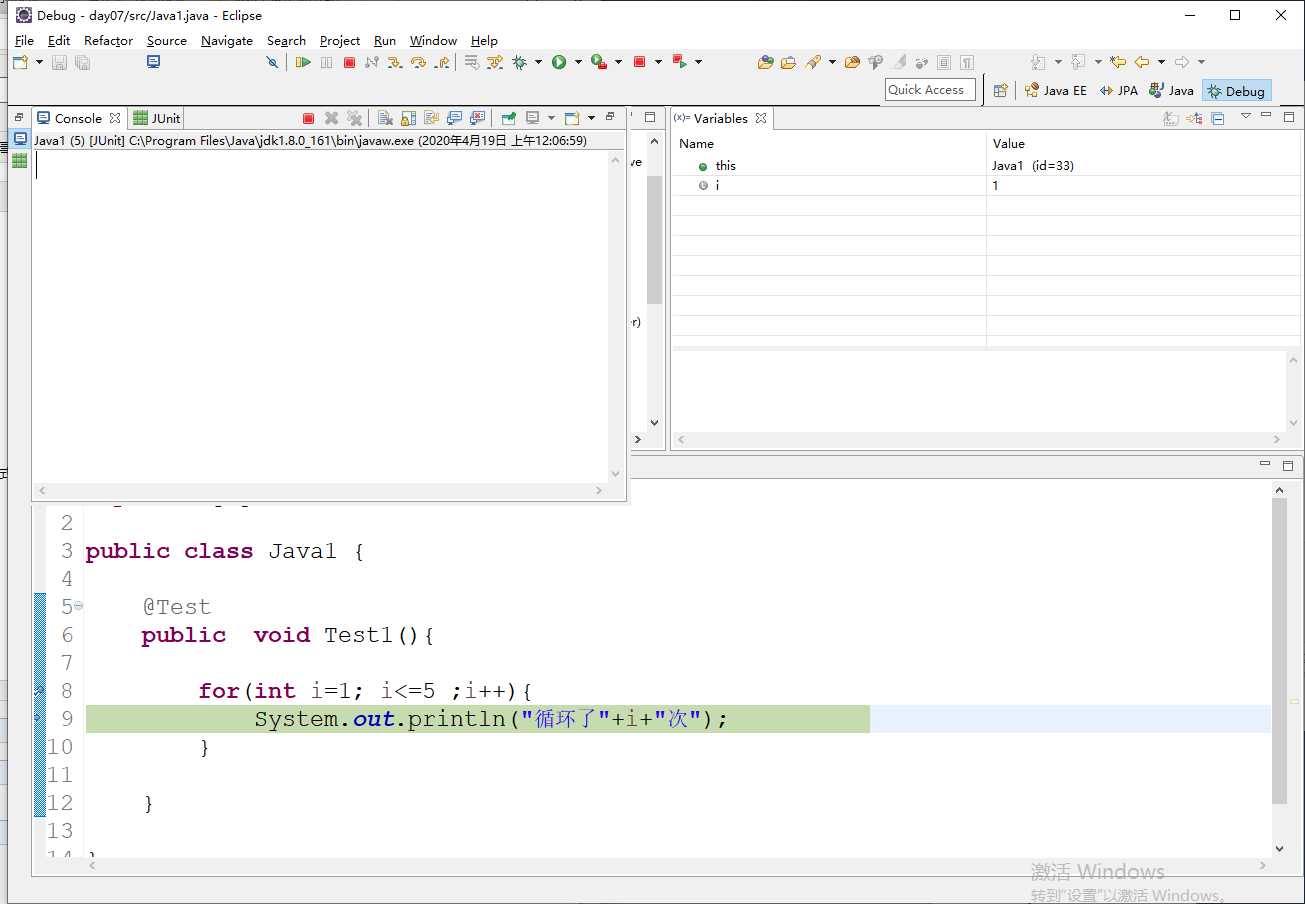Toggle Use Step Filters button
This screenshot has width=1305, height=904.
[495, 62]
